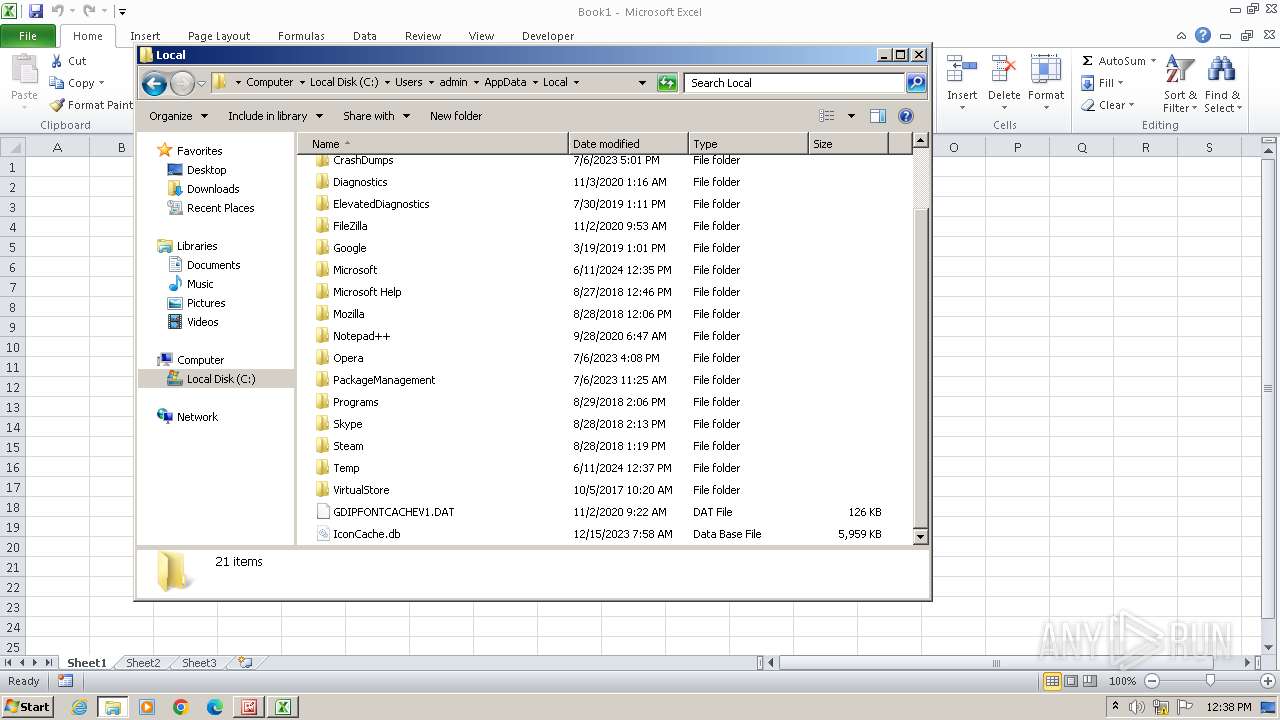This screenshot has height=720, width=1280.
Task: Sort by the Name column header
Action: [x=432, y=144]
